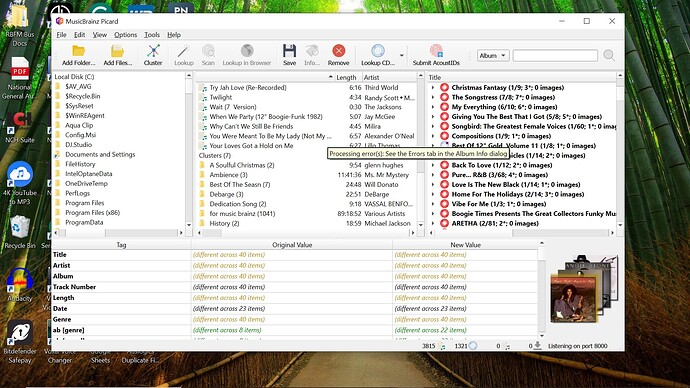Select the Track Number tag row
Image resolution: width=690 pixels, height=388 pixels.
(x=295, y=287)
